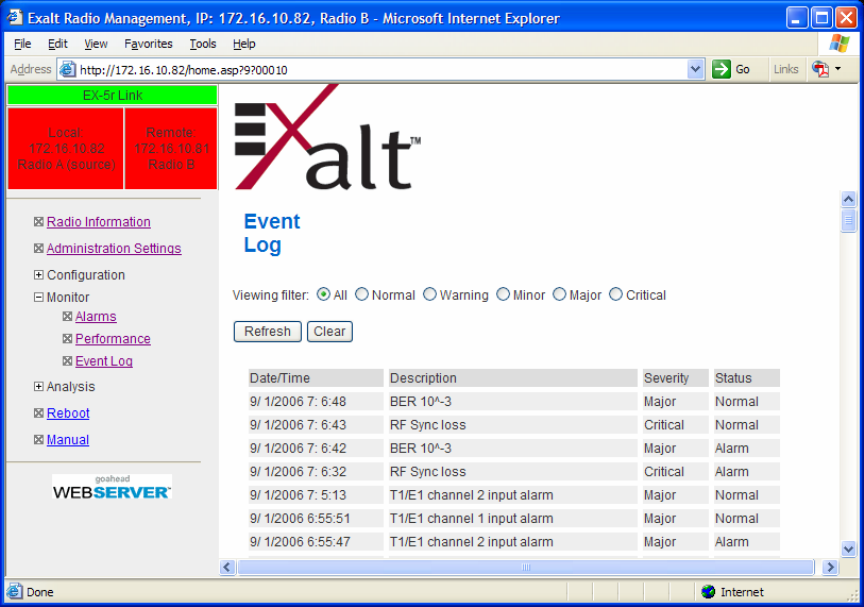Click the box icon beside Performance
Viewport: 864px width, 607px height.
pos(67,338)
